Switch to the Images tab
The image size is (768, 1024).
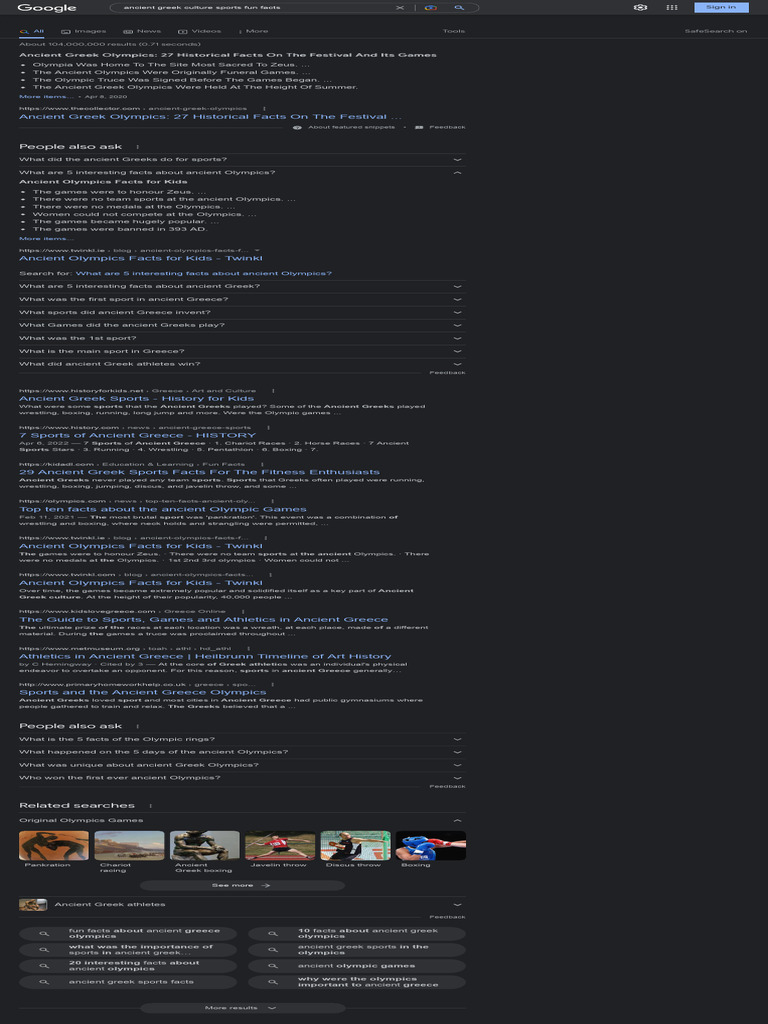84,31
